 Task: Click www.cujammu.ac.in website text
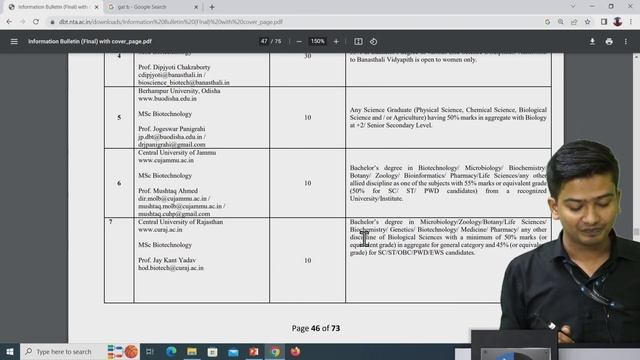(166, 160)
